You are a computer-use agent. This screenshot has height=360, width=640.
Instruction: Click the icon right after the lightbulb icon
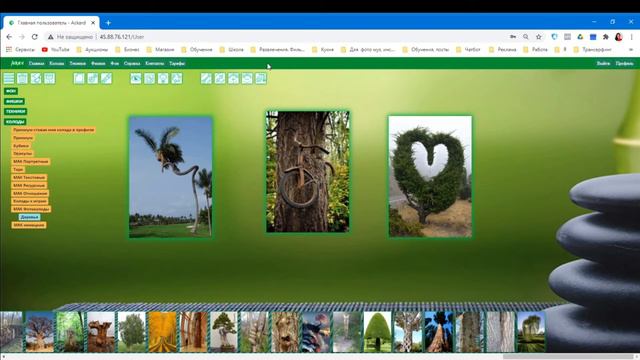[176, 78]
